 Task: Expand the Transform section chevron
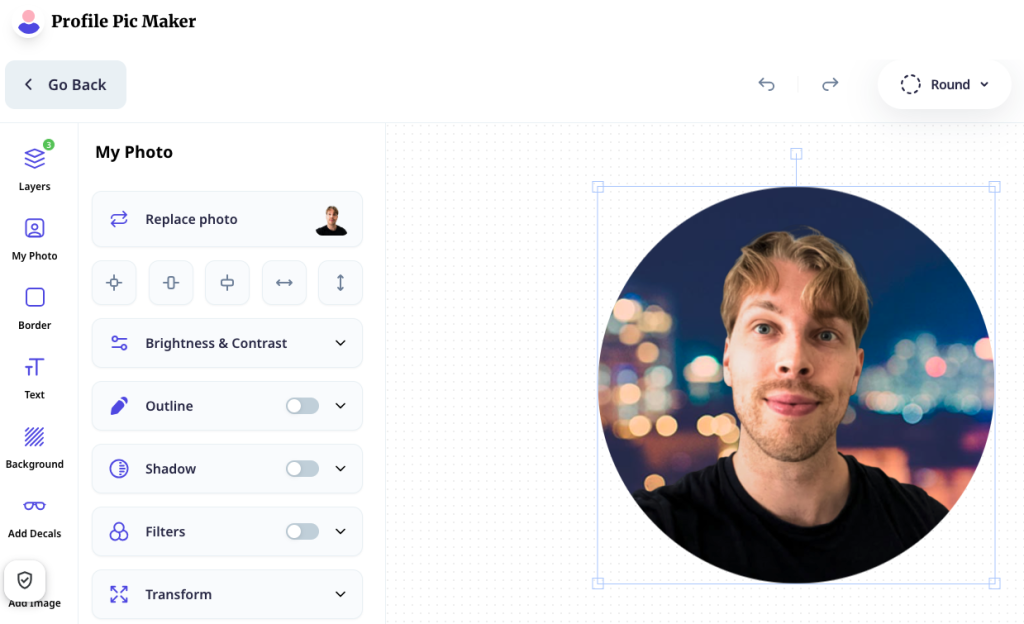pos(340,594)
